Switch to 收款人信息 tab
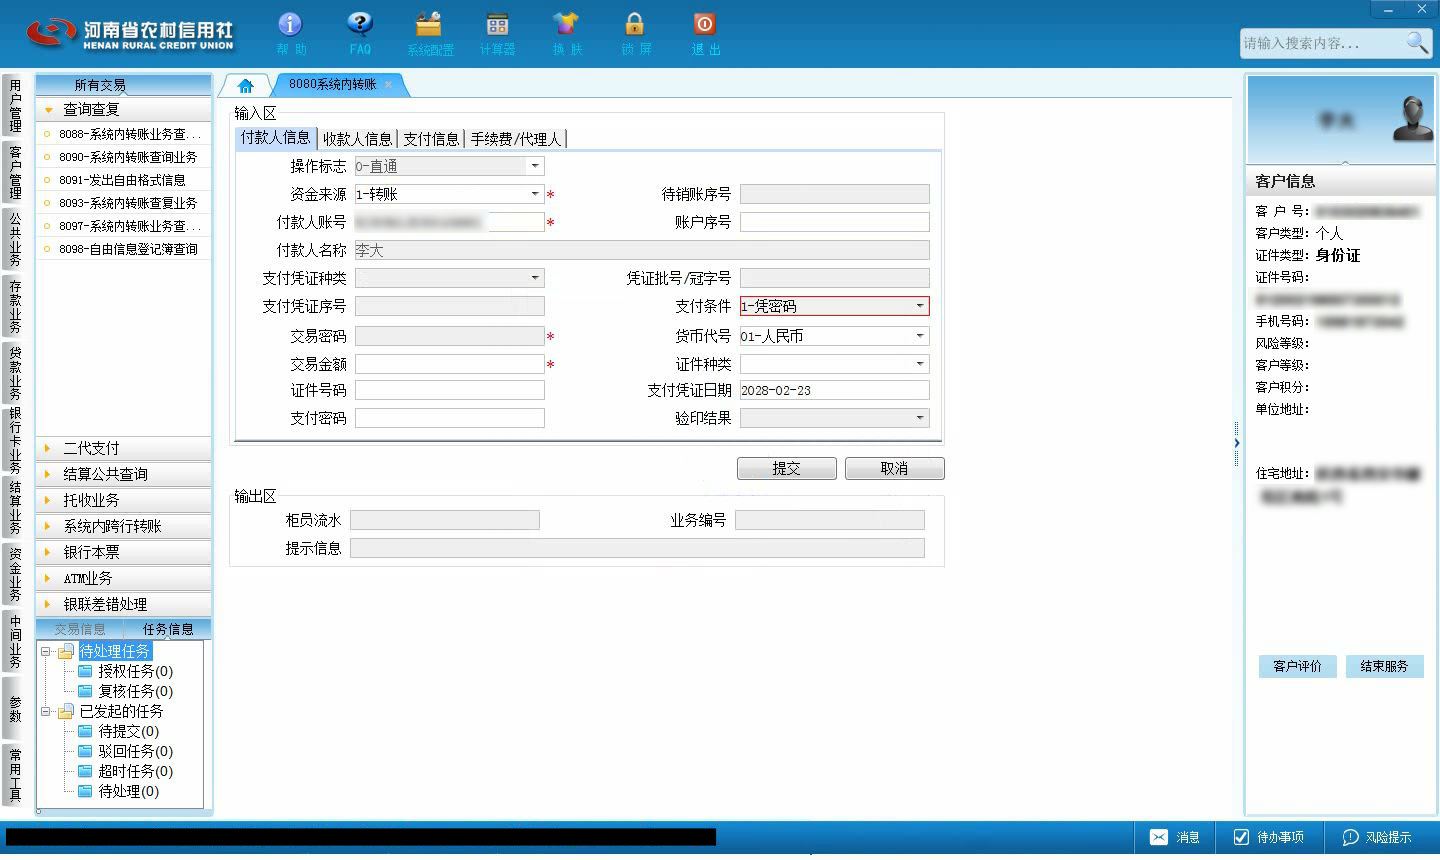The image size is (1440, 860). click(x=357, y=139)
